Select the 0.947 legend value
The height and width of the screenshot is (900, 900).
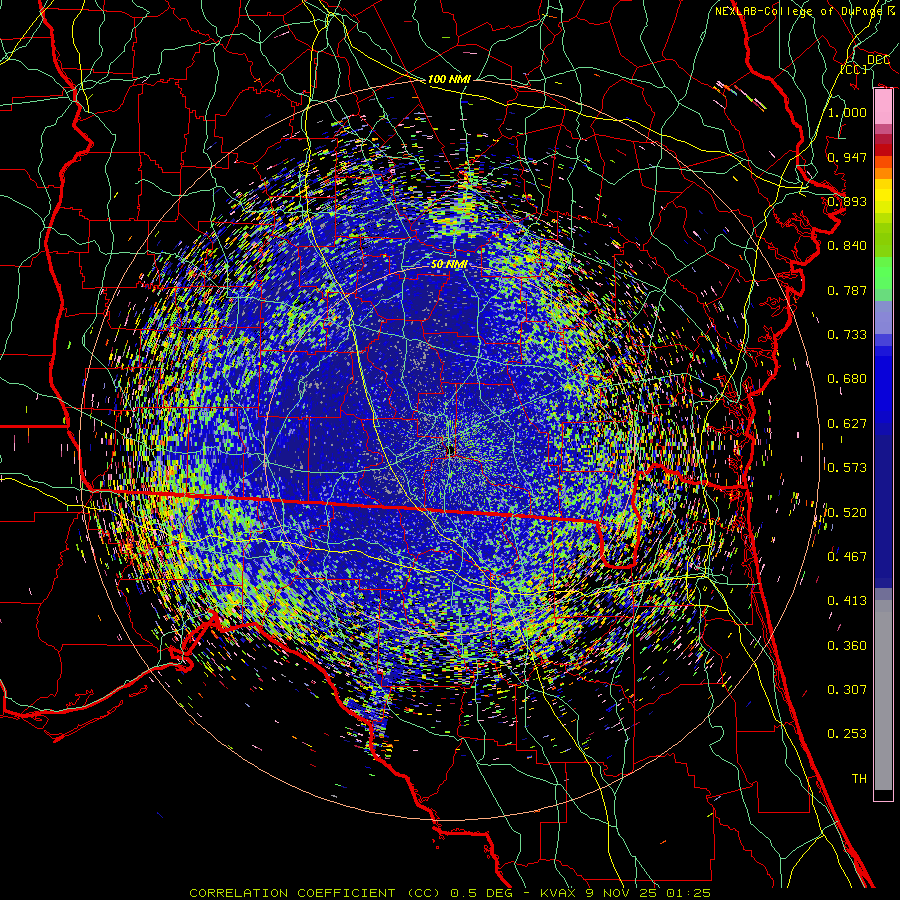pyautogui.click(x=847, y=157)
